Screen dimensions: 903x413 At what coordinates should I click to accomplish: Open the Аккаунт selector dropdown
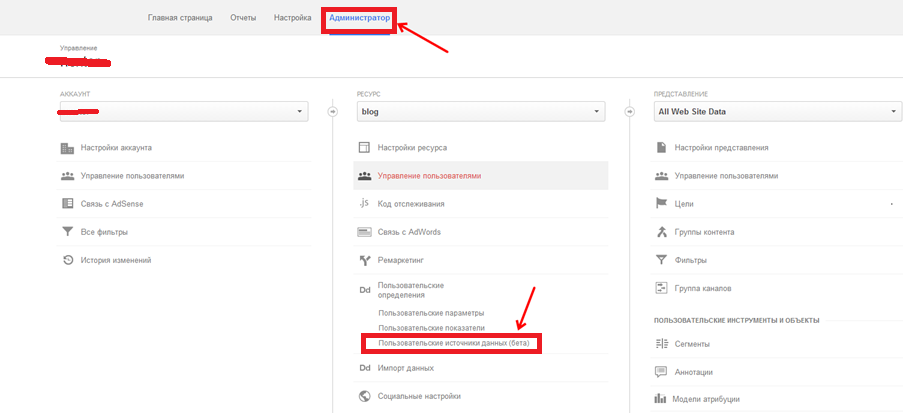click(184, 112)
